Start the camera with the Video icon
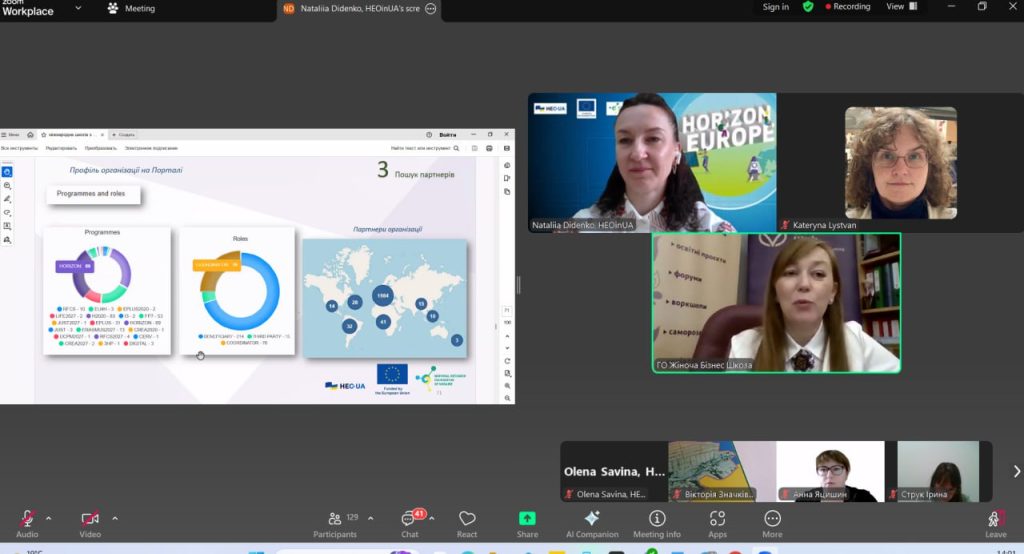This screenshot has height=554, width=1024. (90, 519)
